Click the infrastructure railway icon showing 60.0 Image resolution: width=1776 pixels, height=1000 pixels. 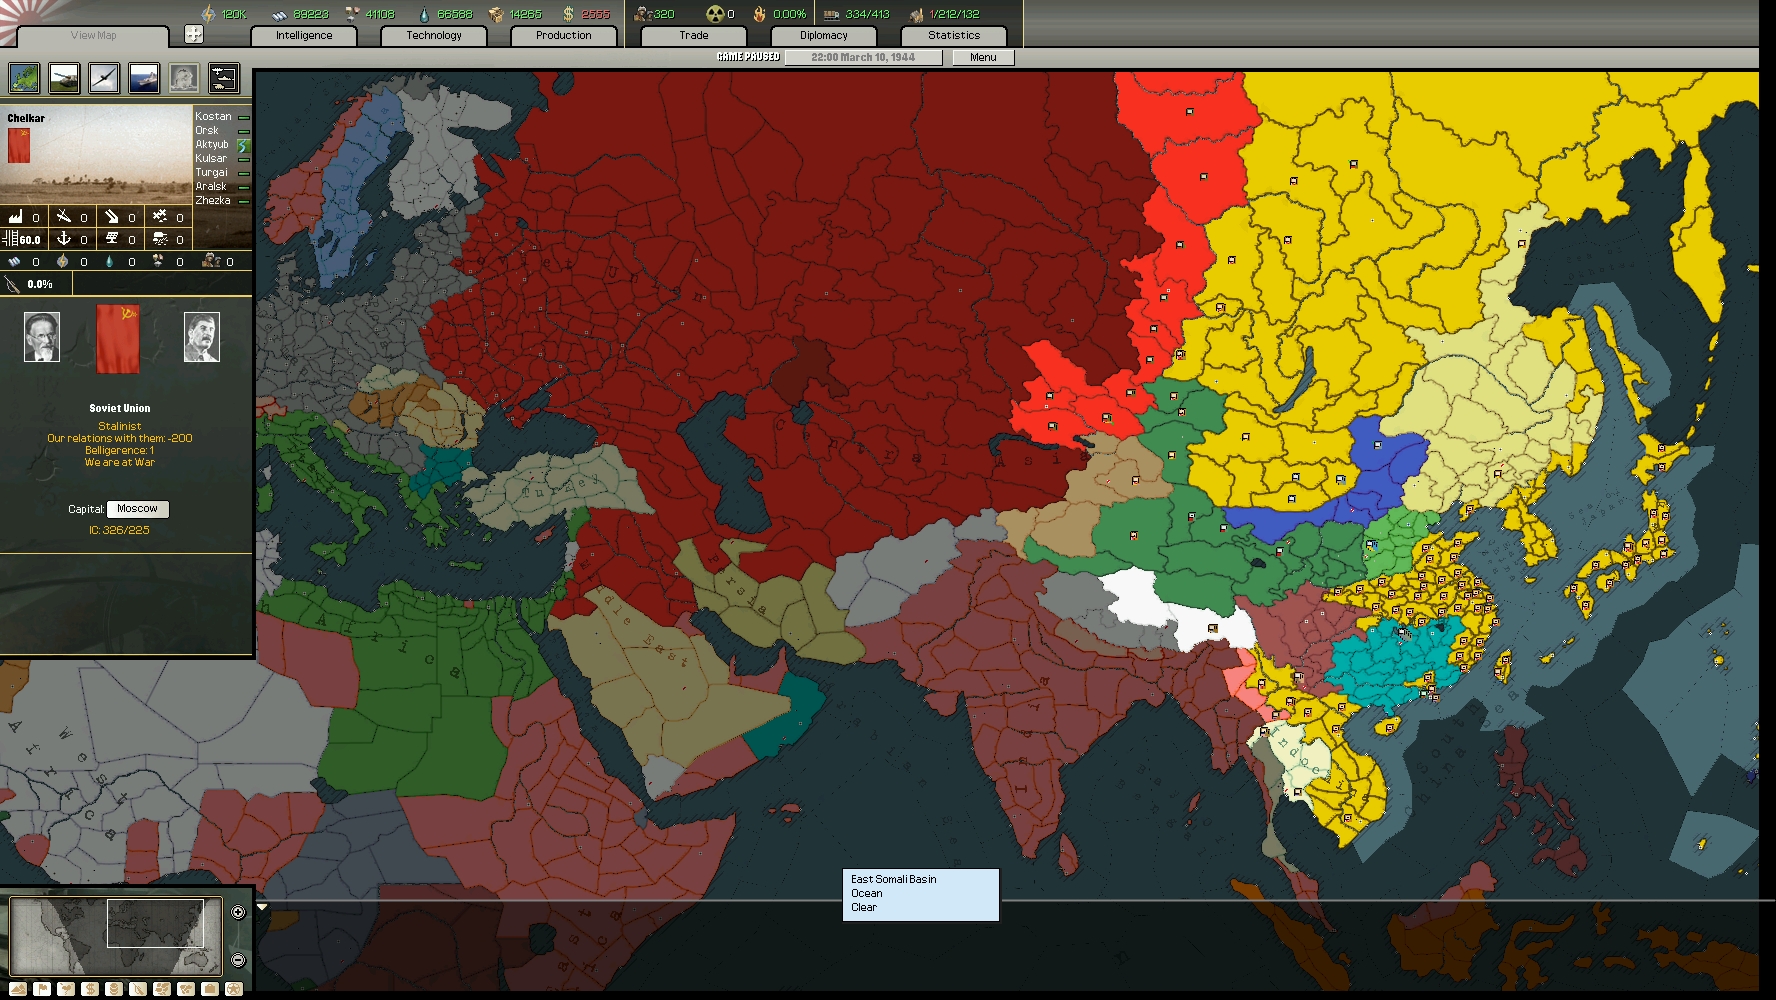10,238
